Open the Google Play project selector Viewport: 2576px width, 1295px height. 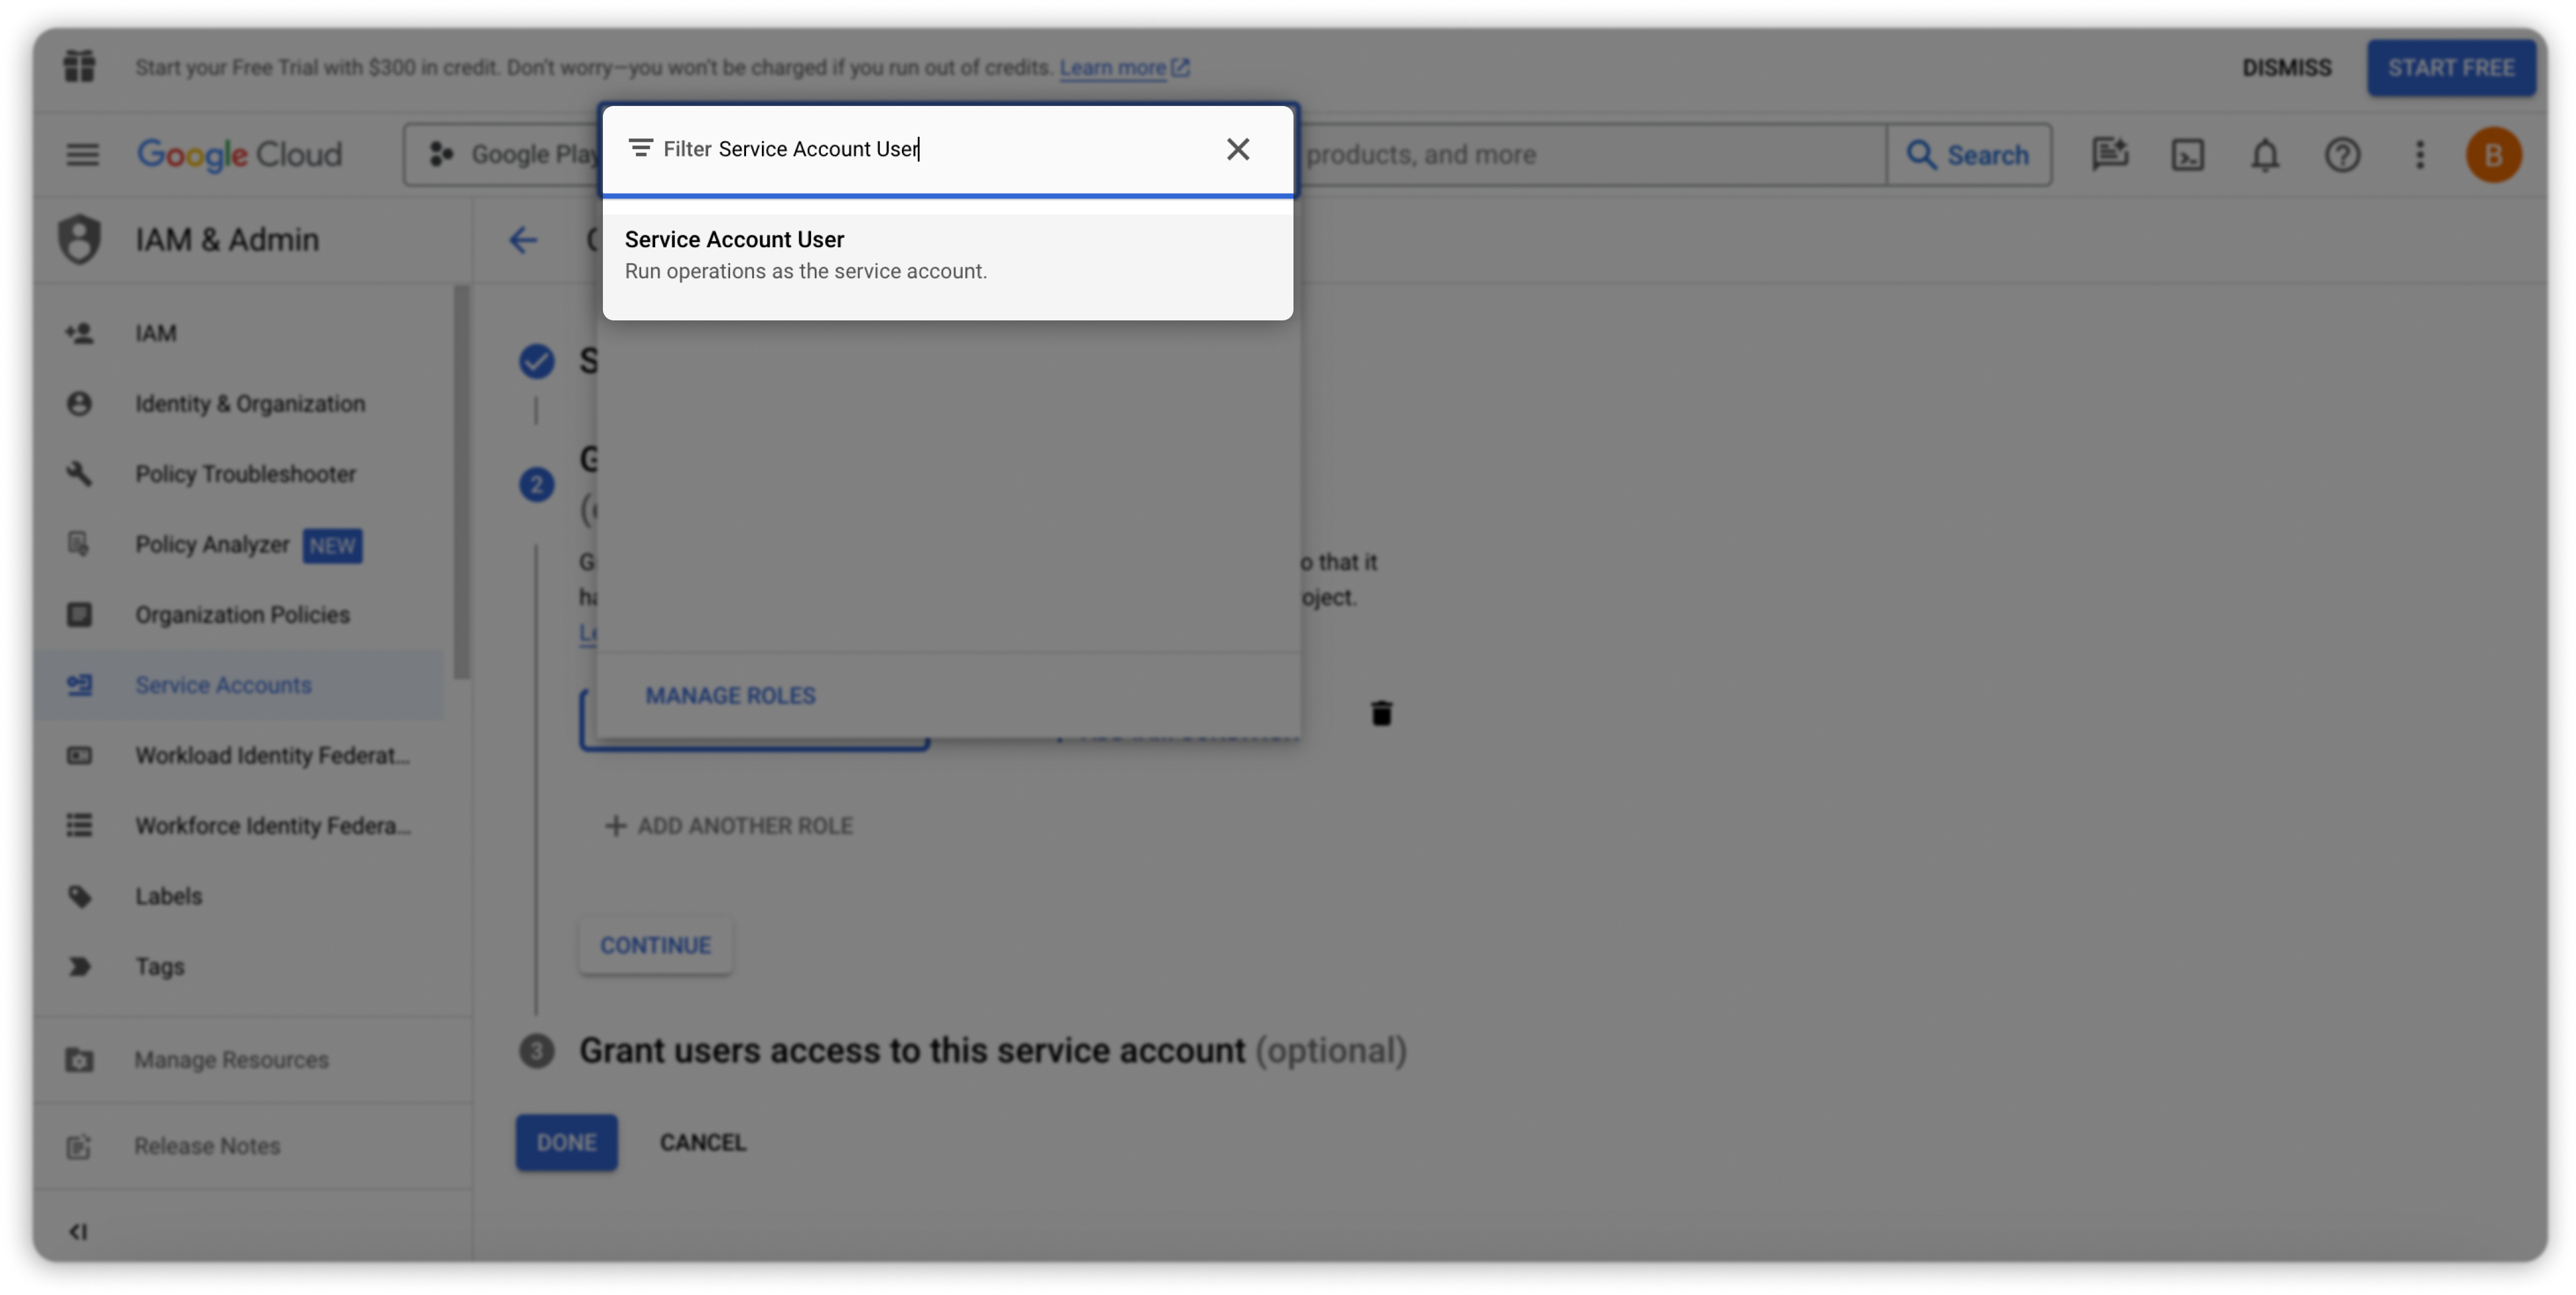click(x=510, y=155)
